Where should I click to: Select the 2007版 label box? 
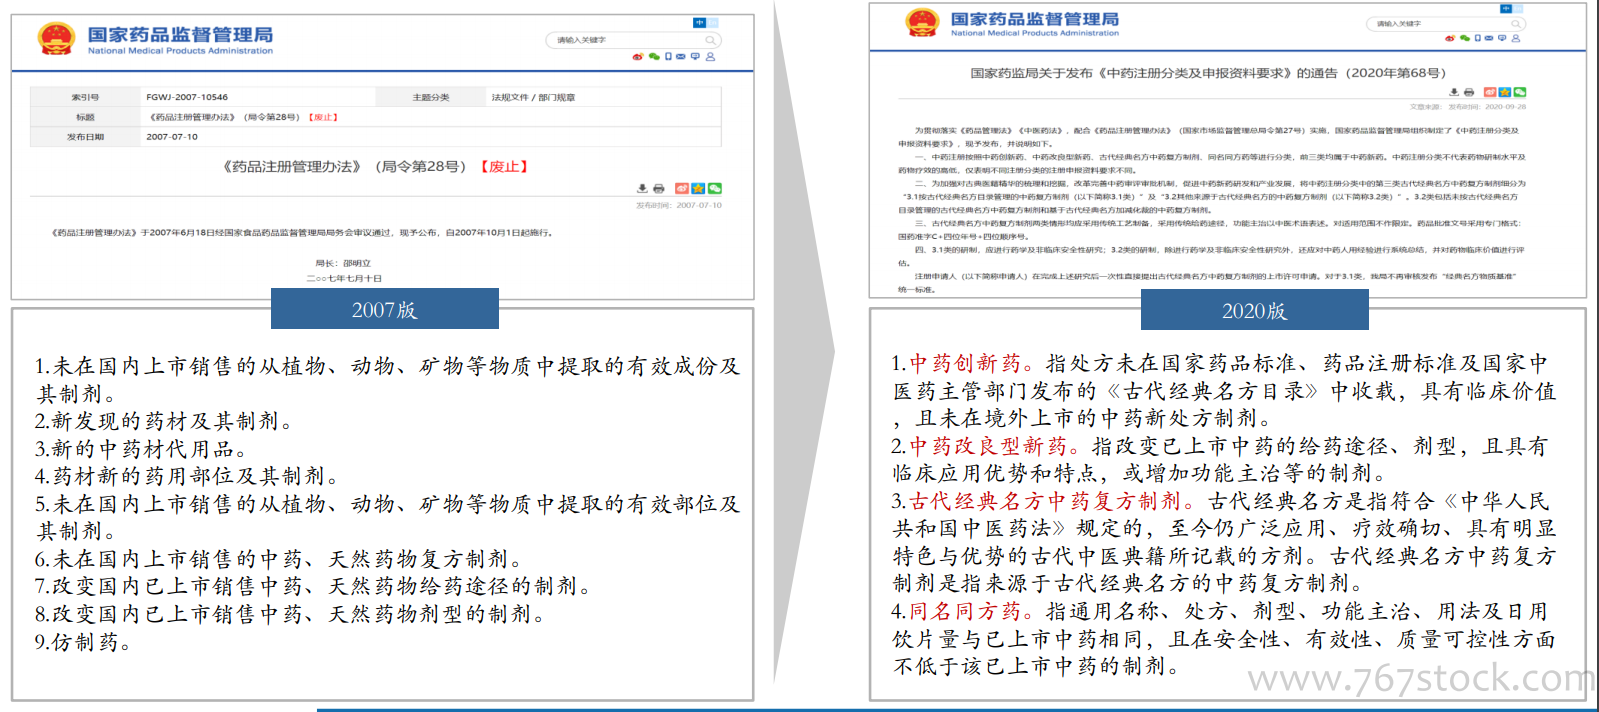[x=385, y=309]
